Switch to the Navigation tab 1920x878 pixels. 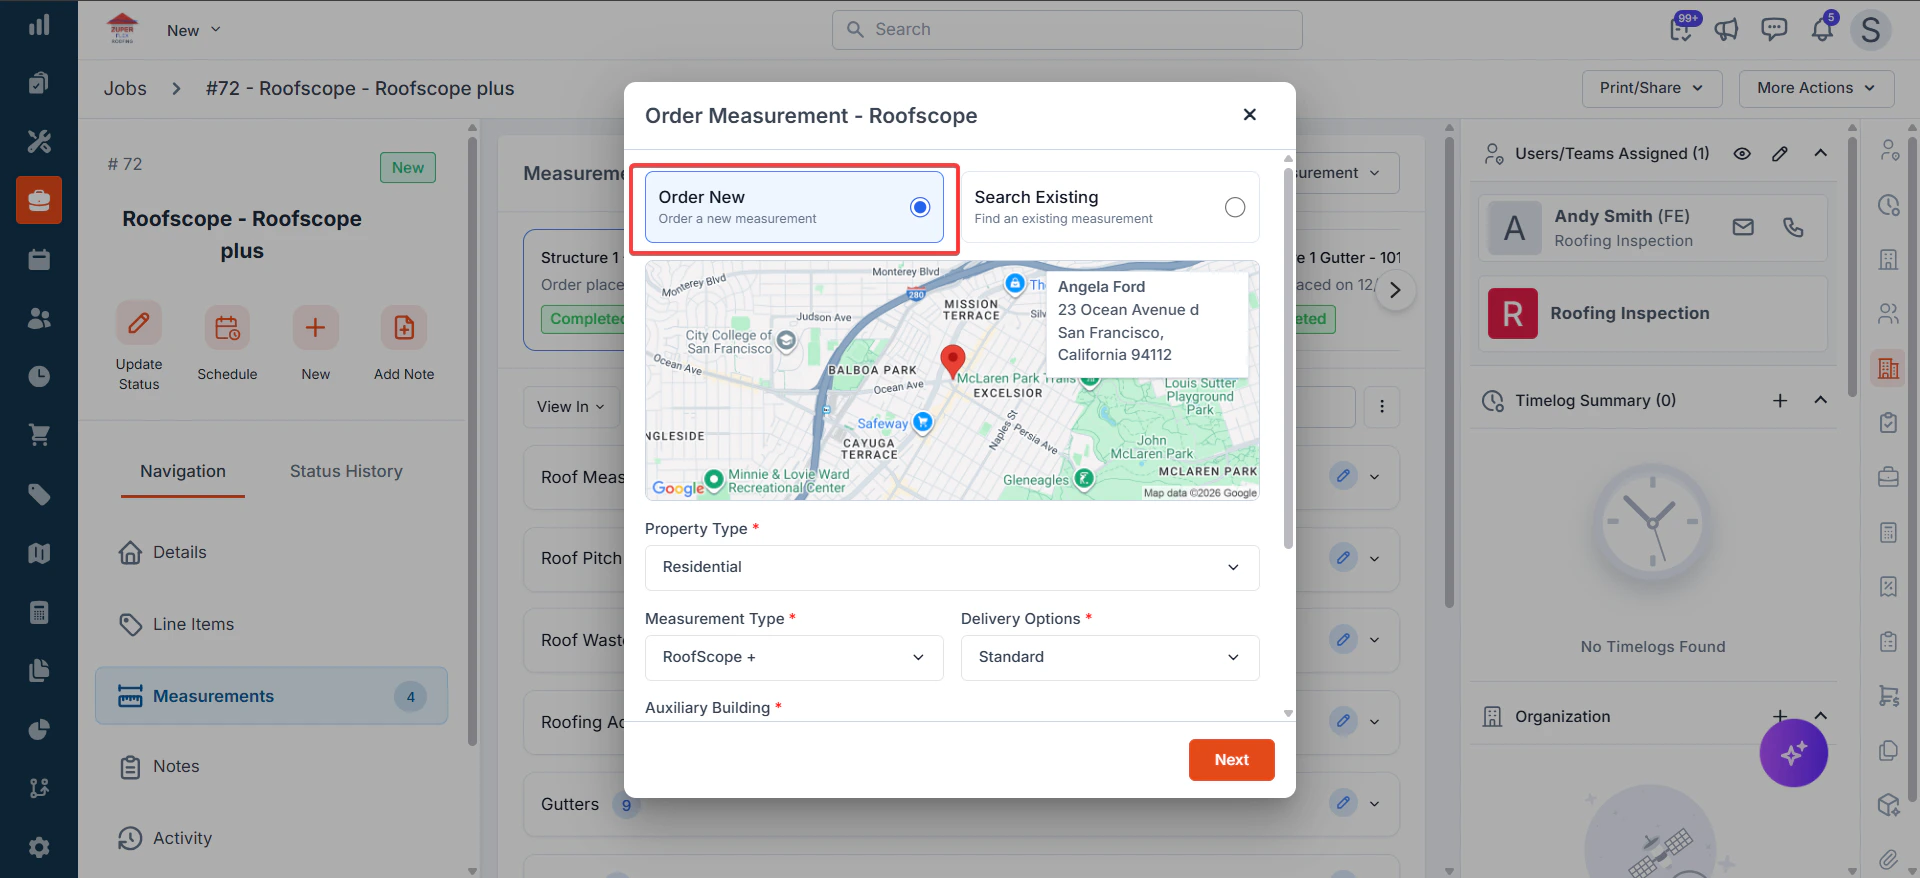tap(183, 471)
